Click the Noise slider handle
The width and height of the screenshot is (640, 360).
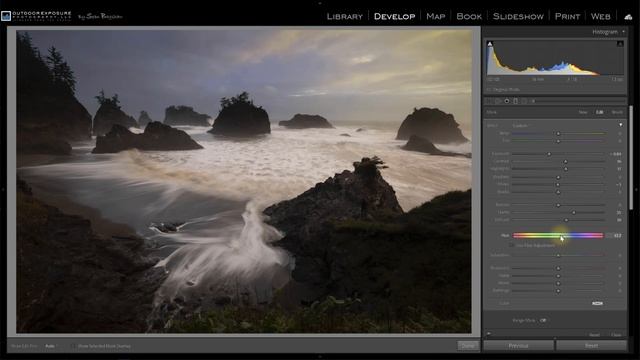(558, 276)
